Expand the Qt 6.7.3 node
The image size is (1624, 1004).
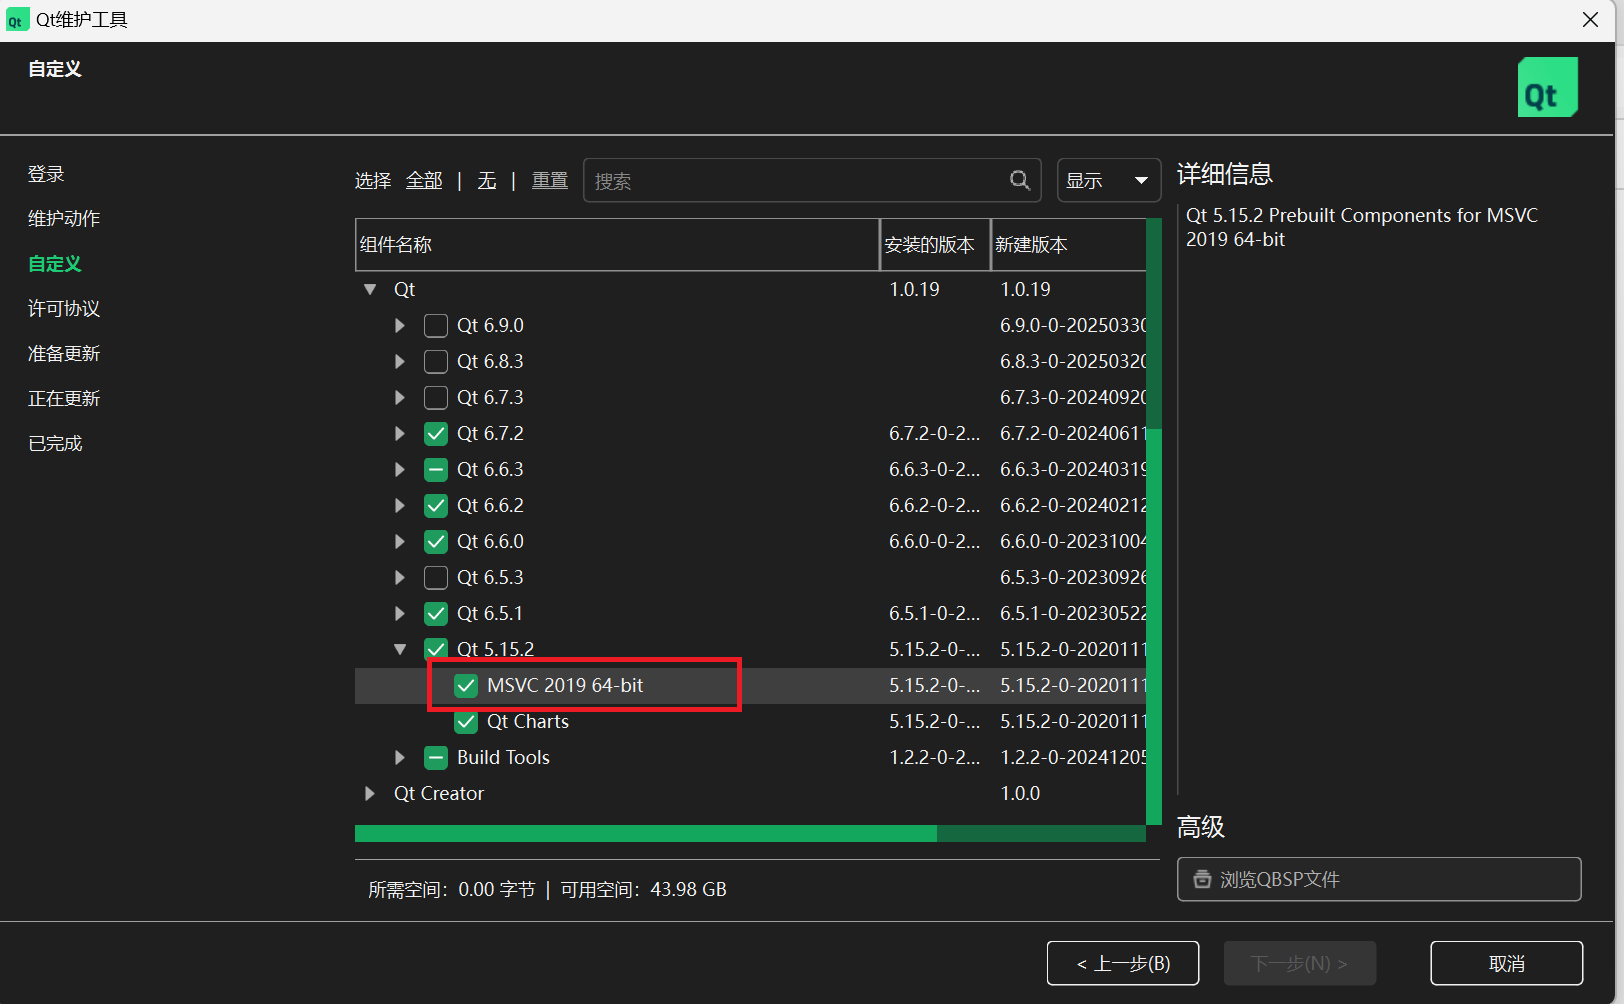tap(400, 397)
